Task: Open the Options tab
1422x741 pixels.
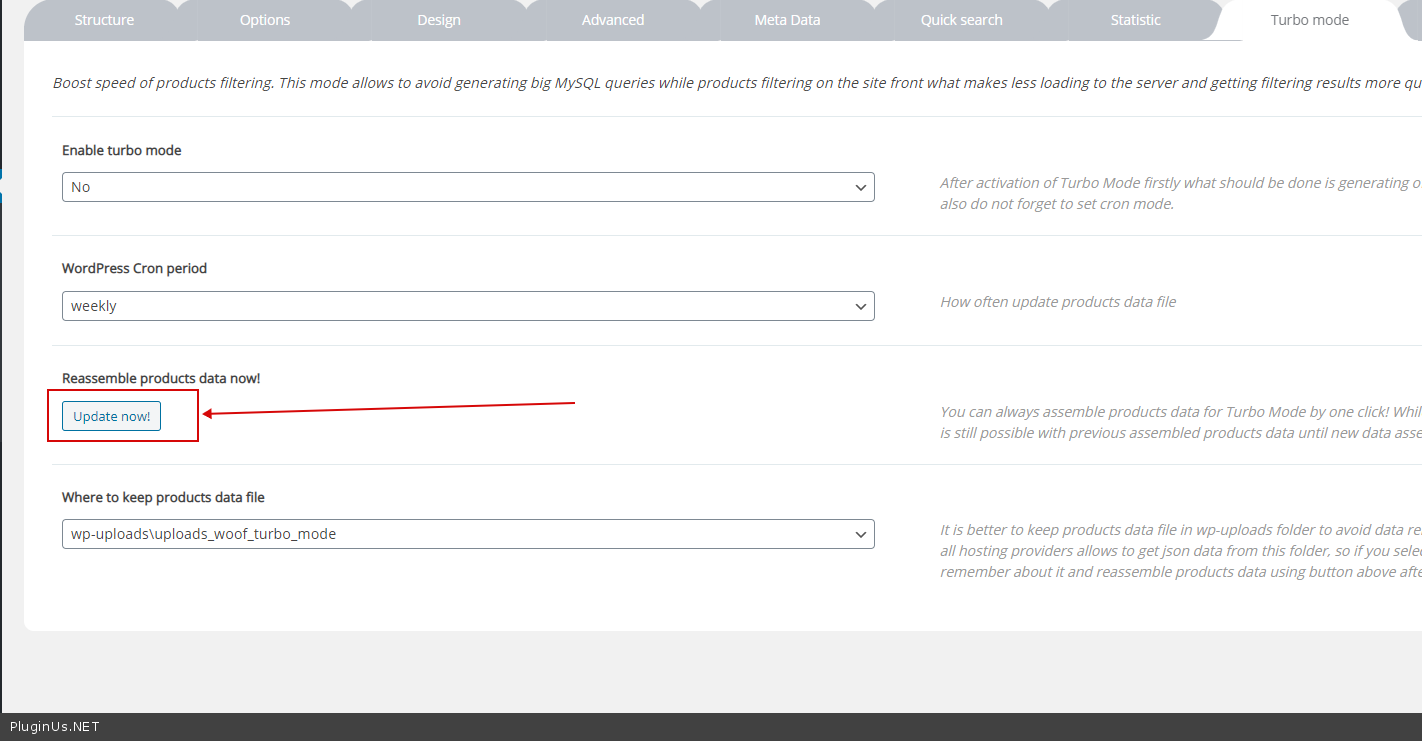Action: click(265, 20)
